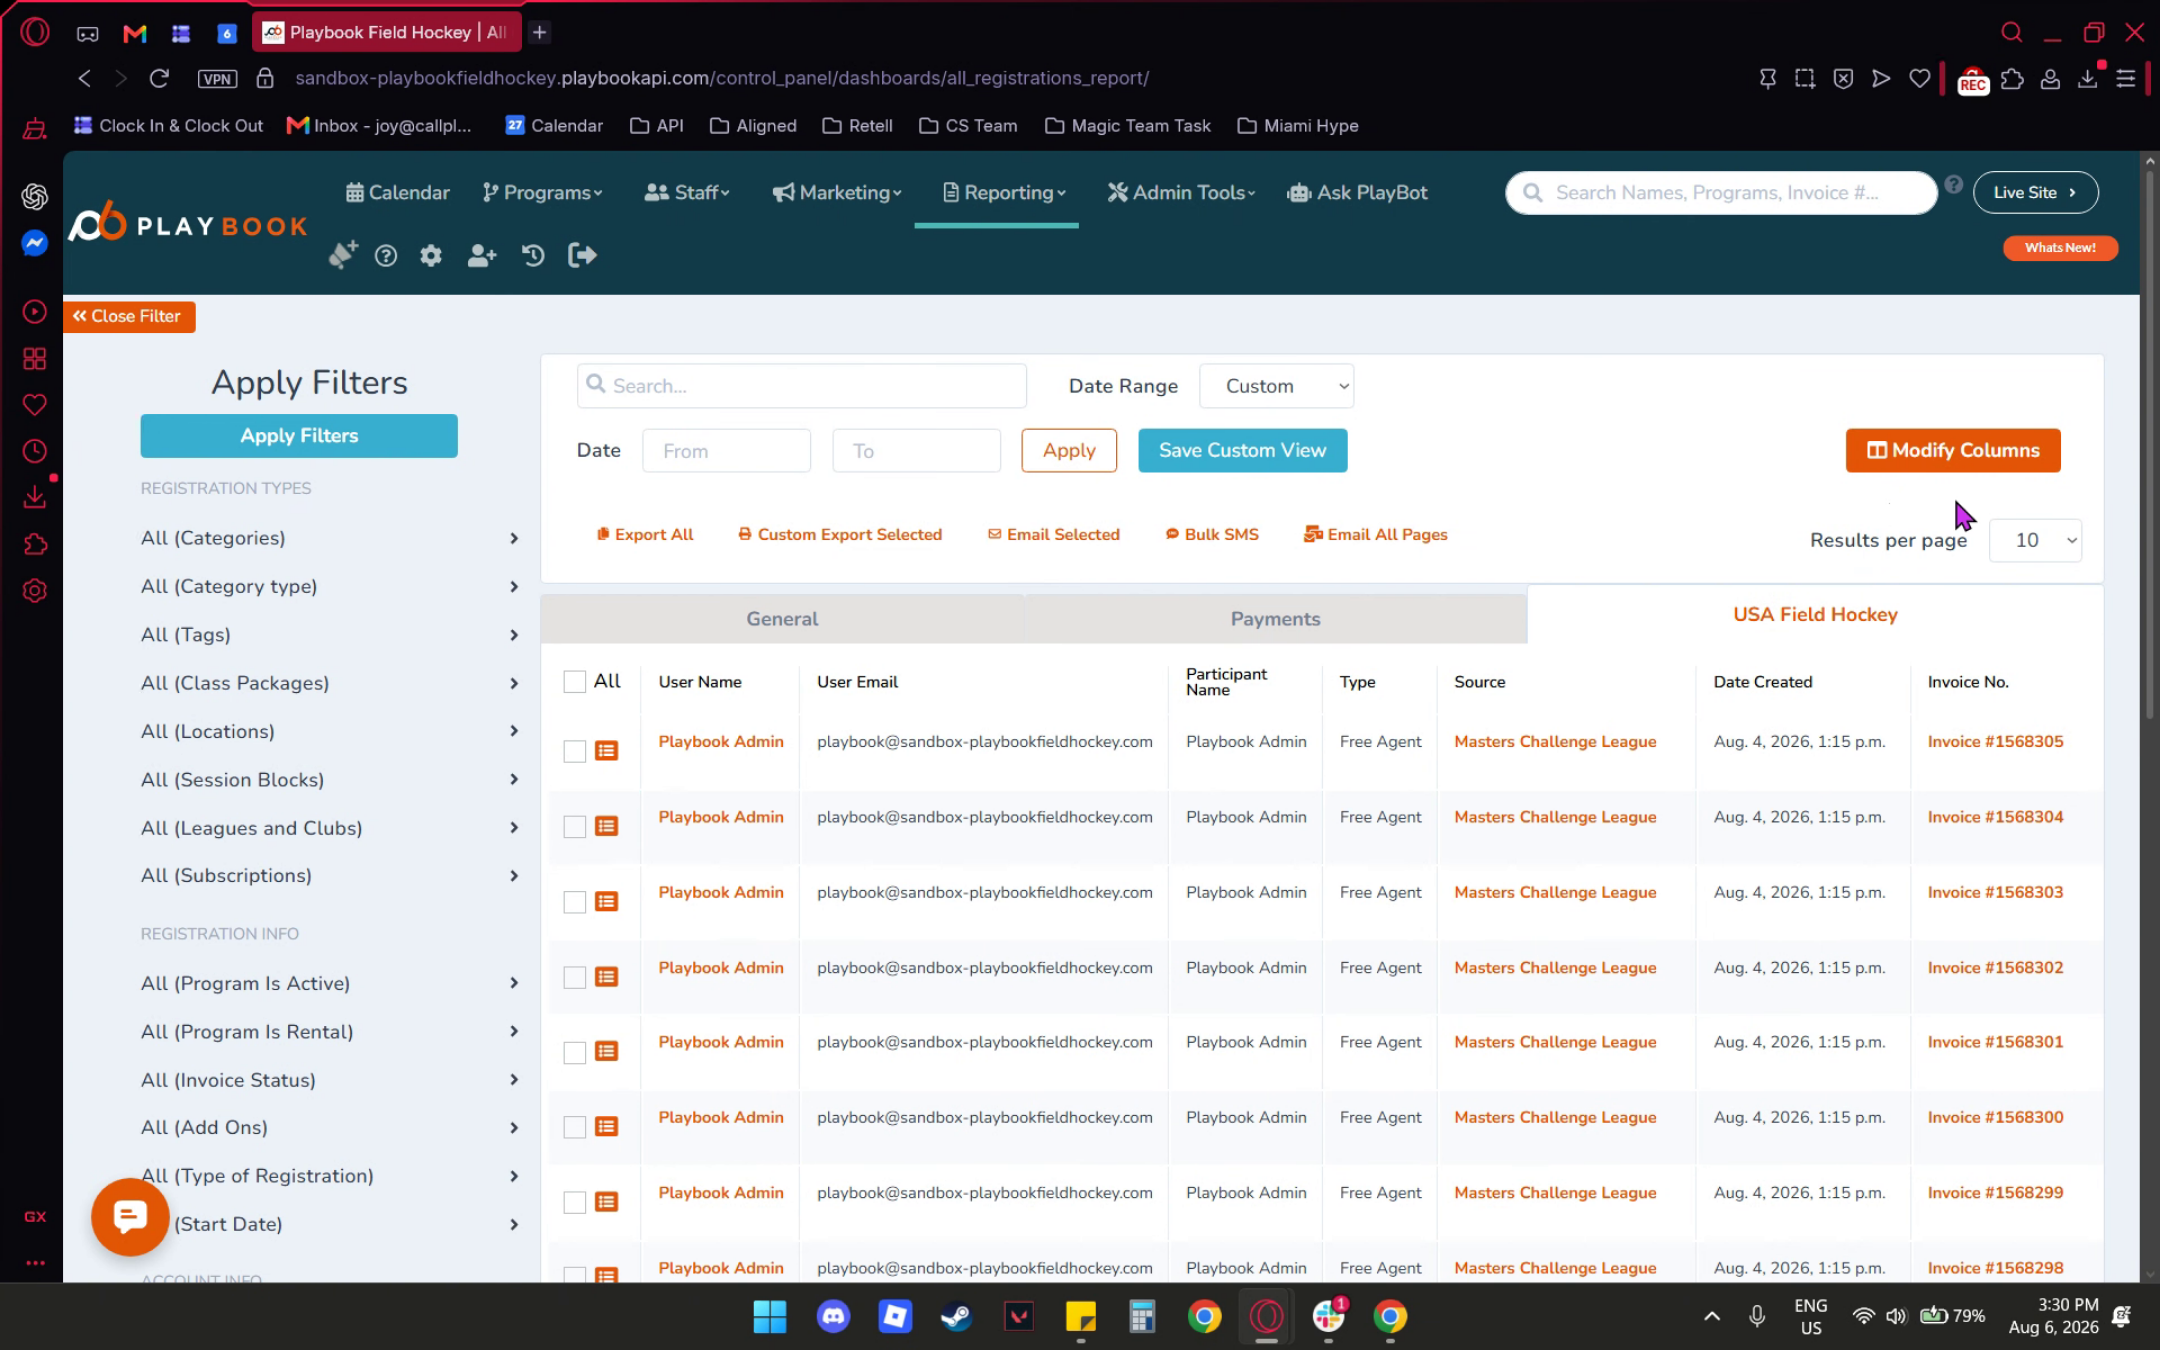Click the rocket icon in Playbook header
The width and height of the screenshot is (2160, 1350).
coord(342,255)
